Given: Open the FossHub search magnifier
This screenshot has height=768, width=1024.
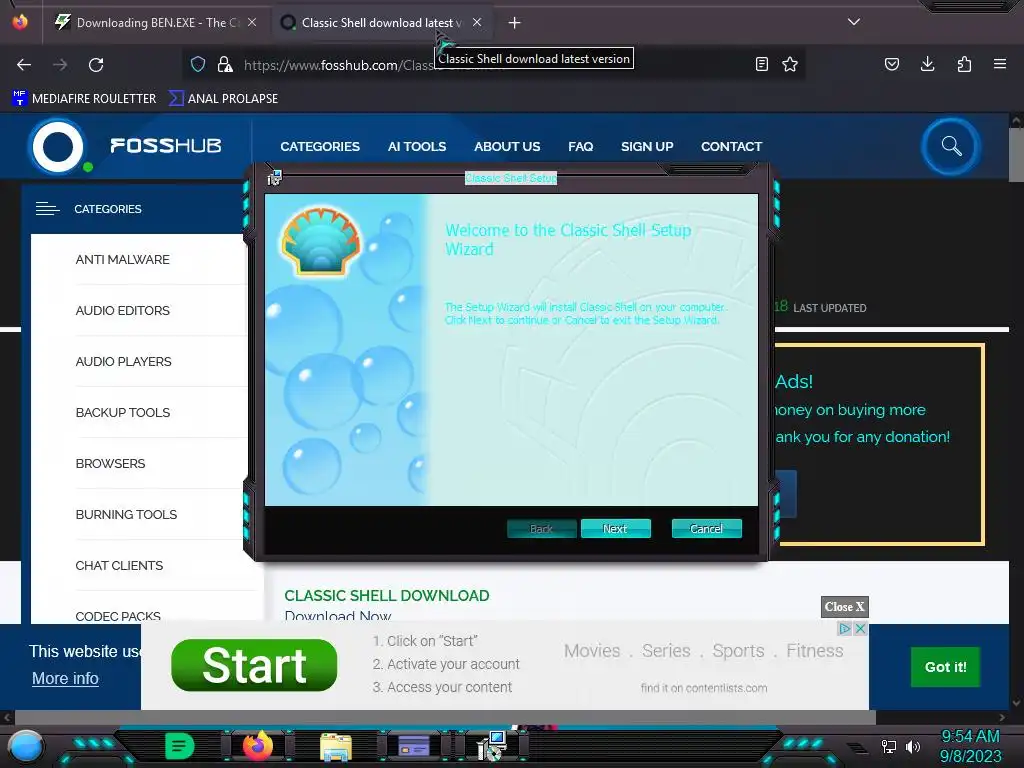Looking at the screenshot, I should pos(952,146).
